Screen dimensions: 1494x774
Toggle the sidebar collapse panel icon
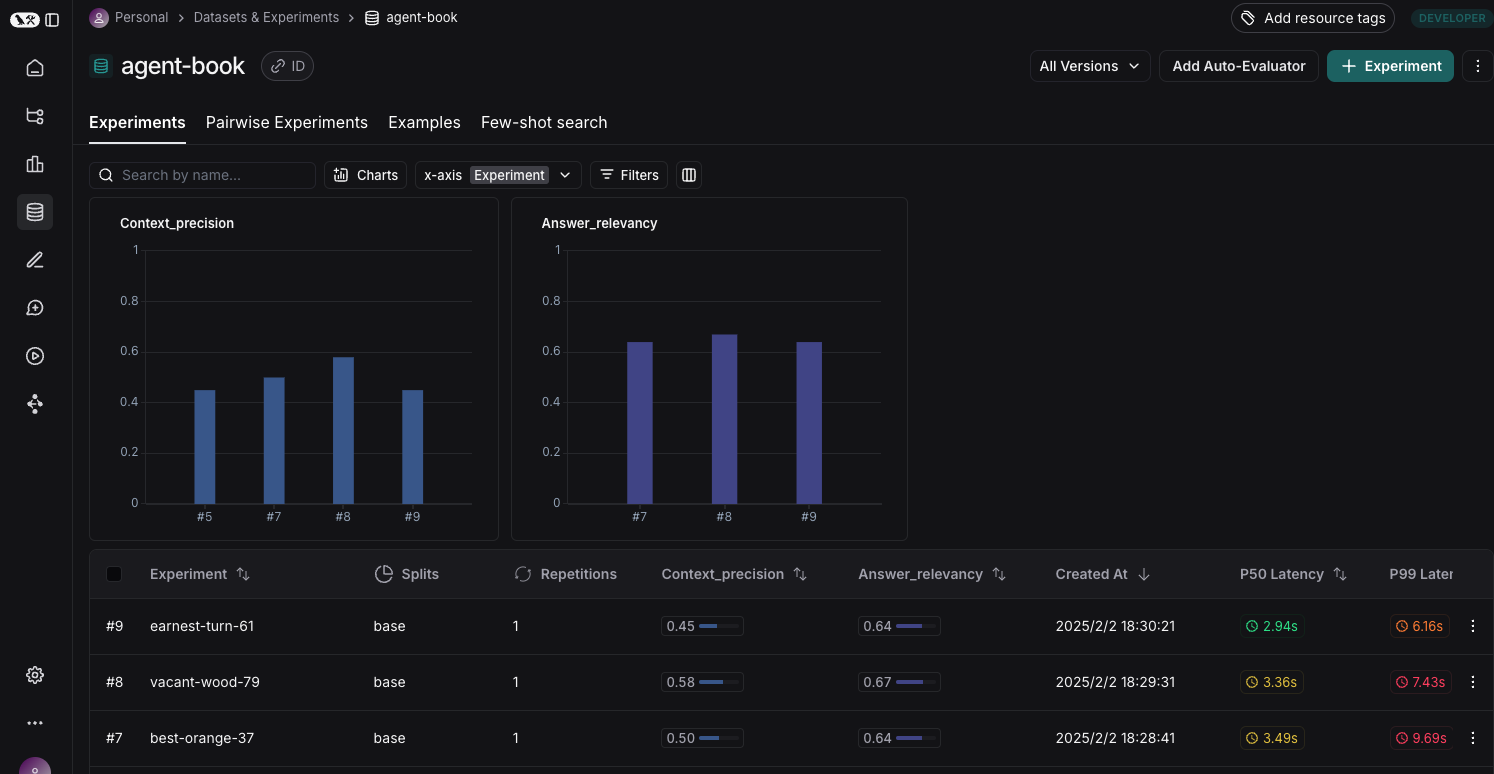coord(52,19)
